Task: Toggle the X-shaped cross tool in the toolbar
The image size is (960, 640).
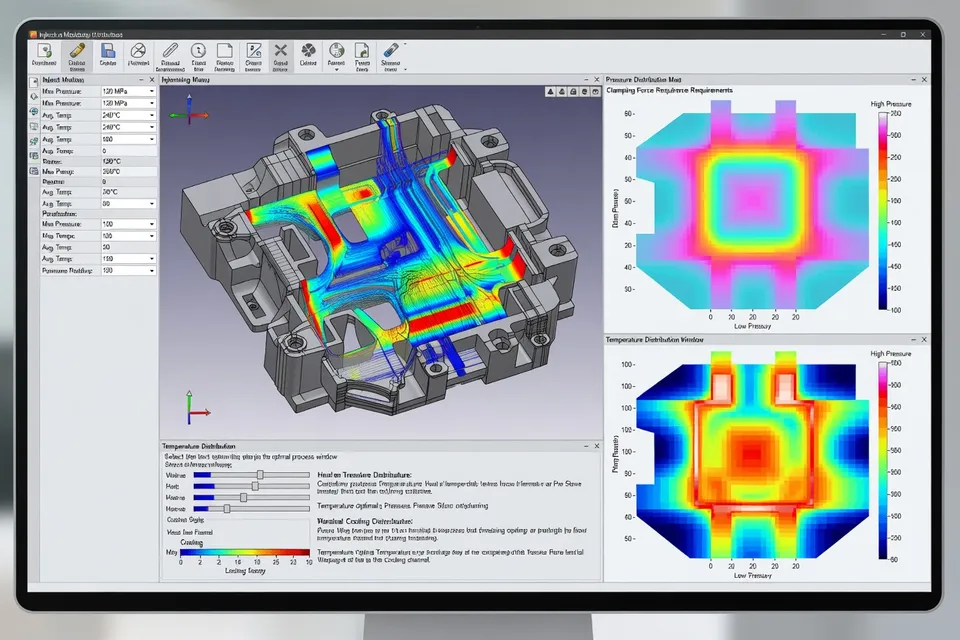Action: tap(280, 51)
